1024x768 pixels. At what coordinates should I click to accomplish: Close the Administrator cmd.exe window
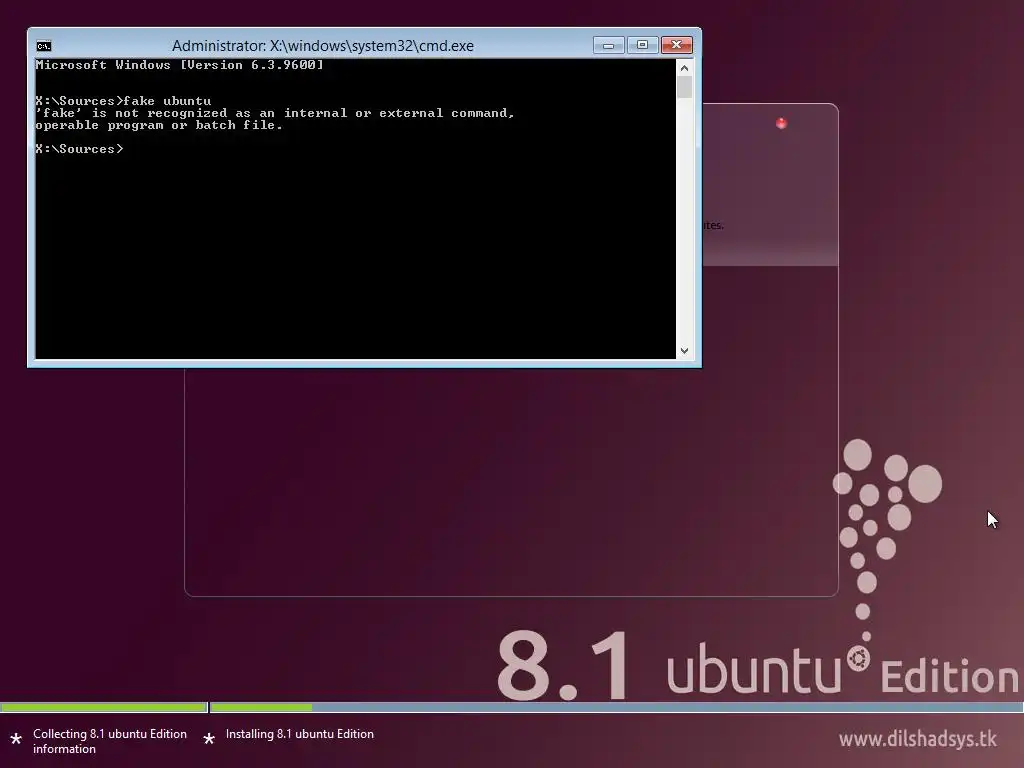[677, 45]
